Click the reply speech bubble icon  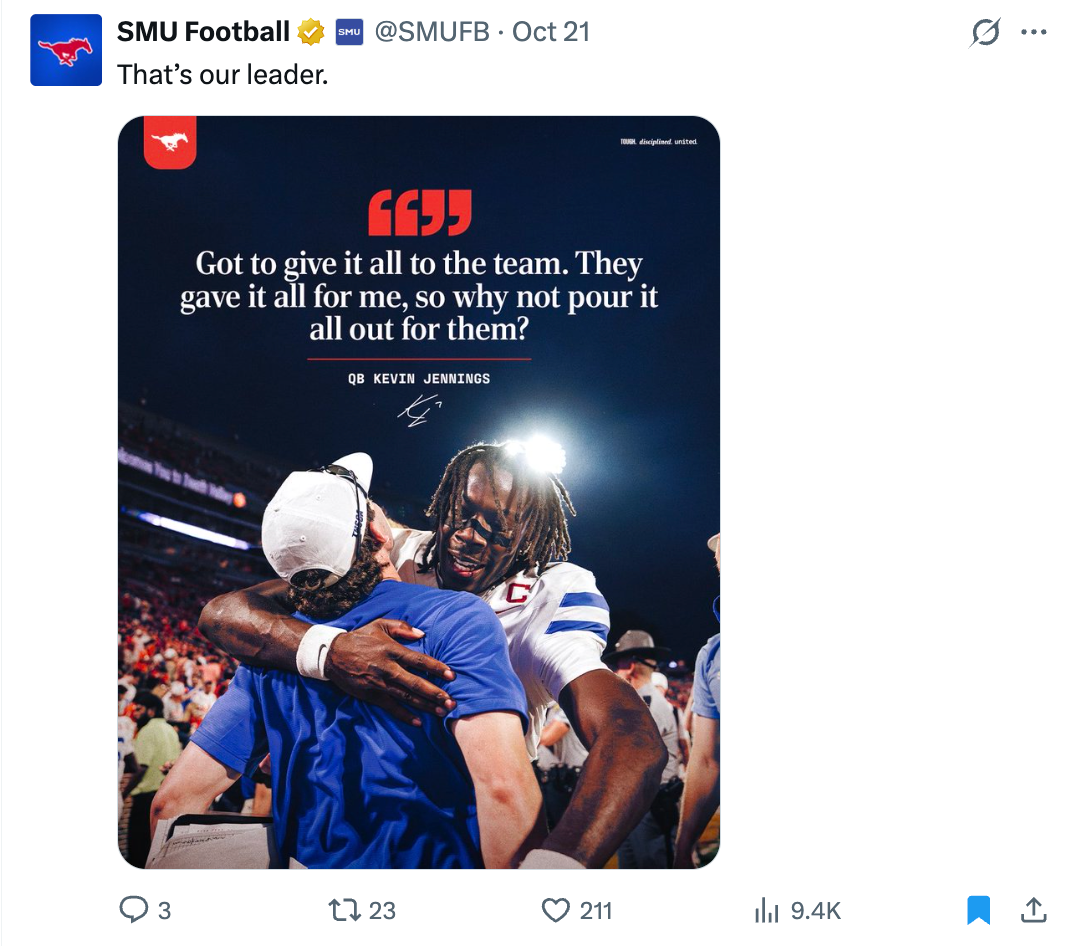(x=133, y=910)
